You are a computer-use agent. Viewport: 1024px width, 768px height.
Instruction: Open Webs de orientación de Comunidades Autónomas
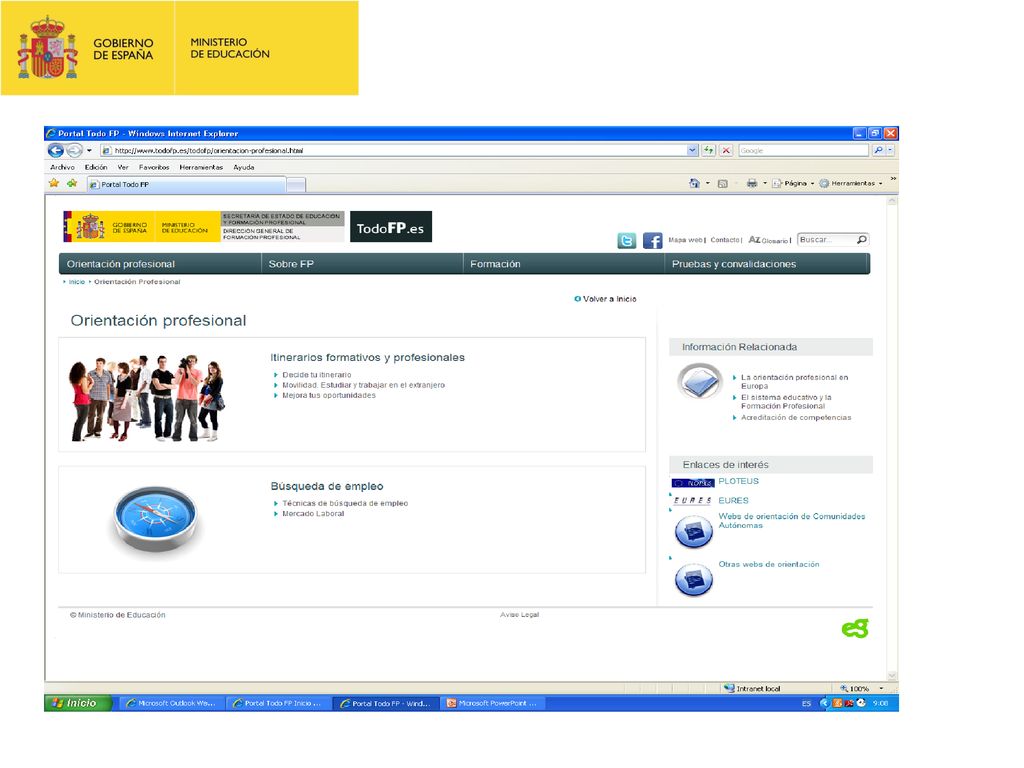point(792,520)
